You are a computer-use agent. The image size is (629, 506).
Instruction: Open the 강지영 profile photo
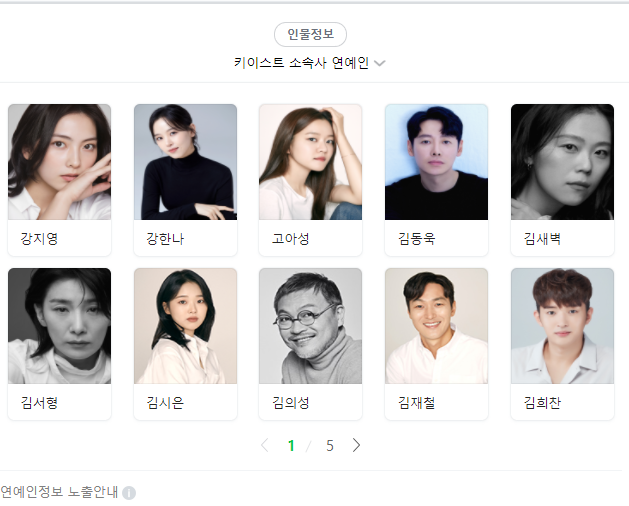(x=59, y=162)
